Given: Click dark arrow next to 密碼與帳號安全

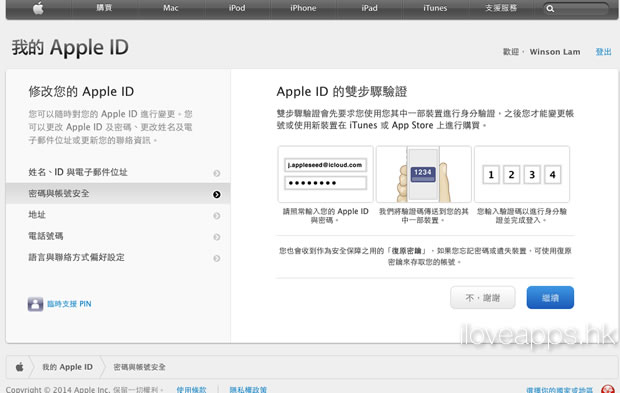Looking at the screenshot, I should [x=217, y=194].
